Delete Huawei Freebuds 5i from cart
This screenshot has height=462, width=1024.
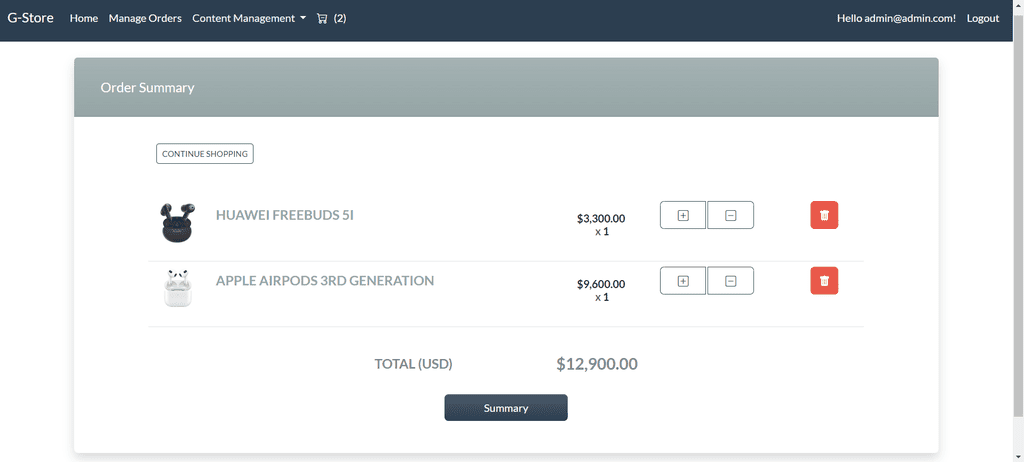point(824,215)
